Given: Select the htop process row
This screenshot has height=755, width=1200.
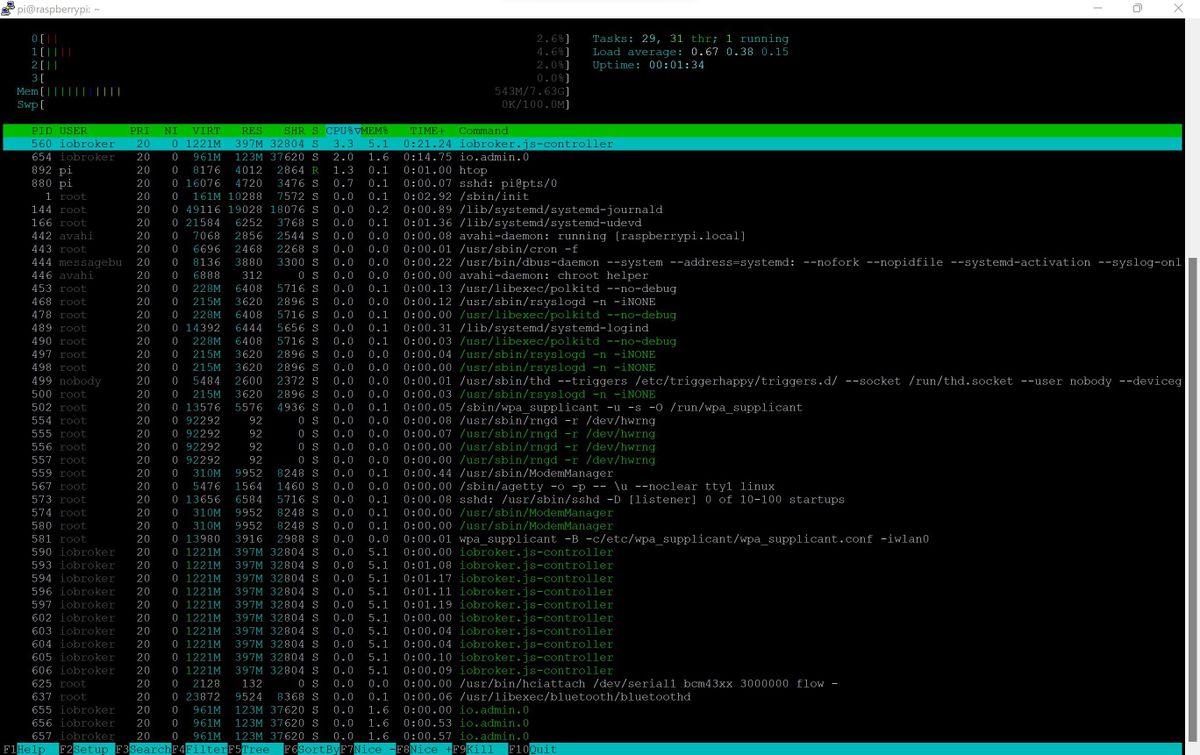Looking at the screenshot, I should click(x=594, y=170).
